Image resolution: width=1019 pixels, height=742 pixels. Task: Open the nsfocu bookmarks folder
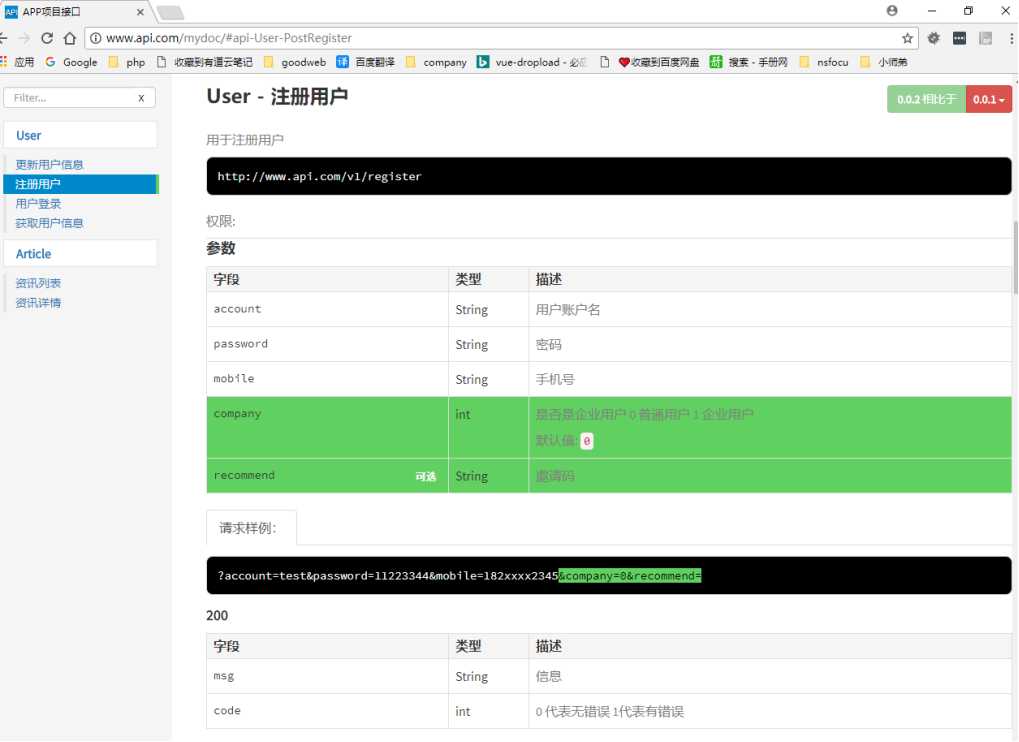(x=824, y=62)
